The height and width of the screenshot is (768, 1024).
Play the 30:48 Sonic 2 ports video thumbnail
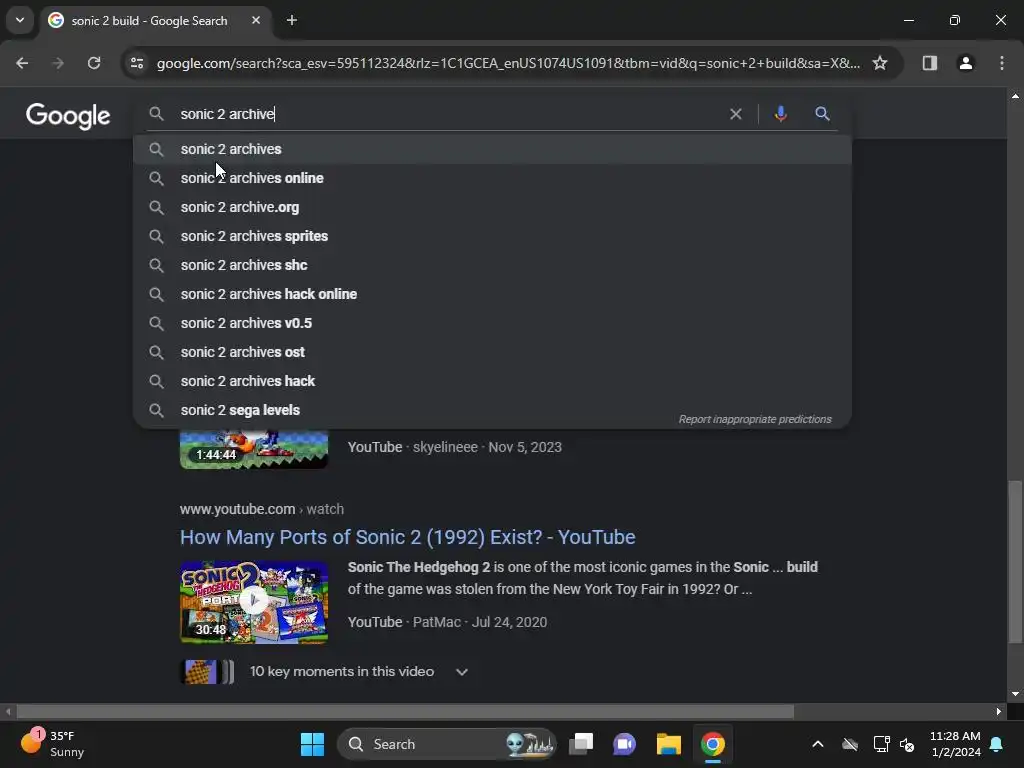click(254, 602)
